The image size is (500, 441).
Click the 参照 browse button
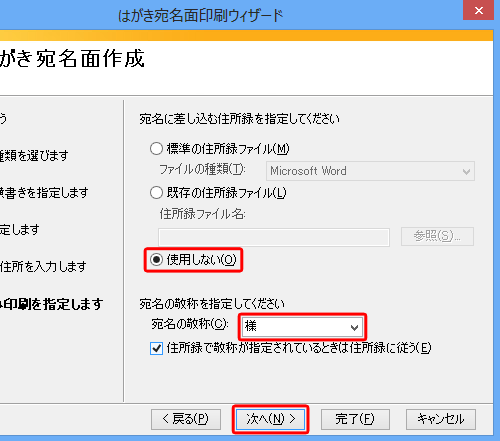click(437, 236)
